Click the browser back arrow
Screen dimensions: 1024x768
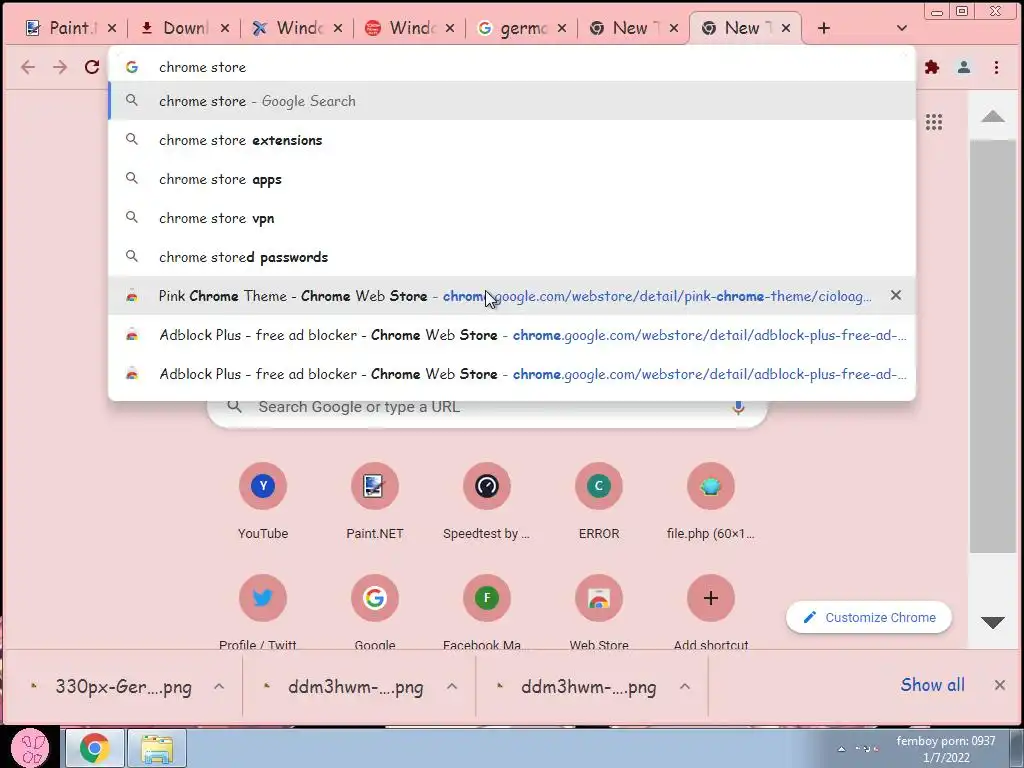coord(27,67)
